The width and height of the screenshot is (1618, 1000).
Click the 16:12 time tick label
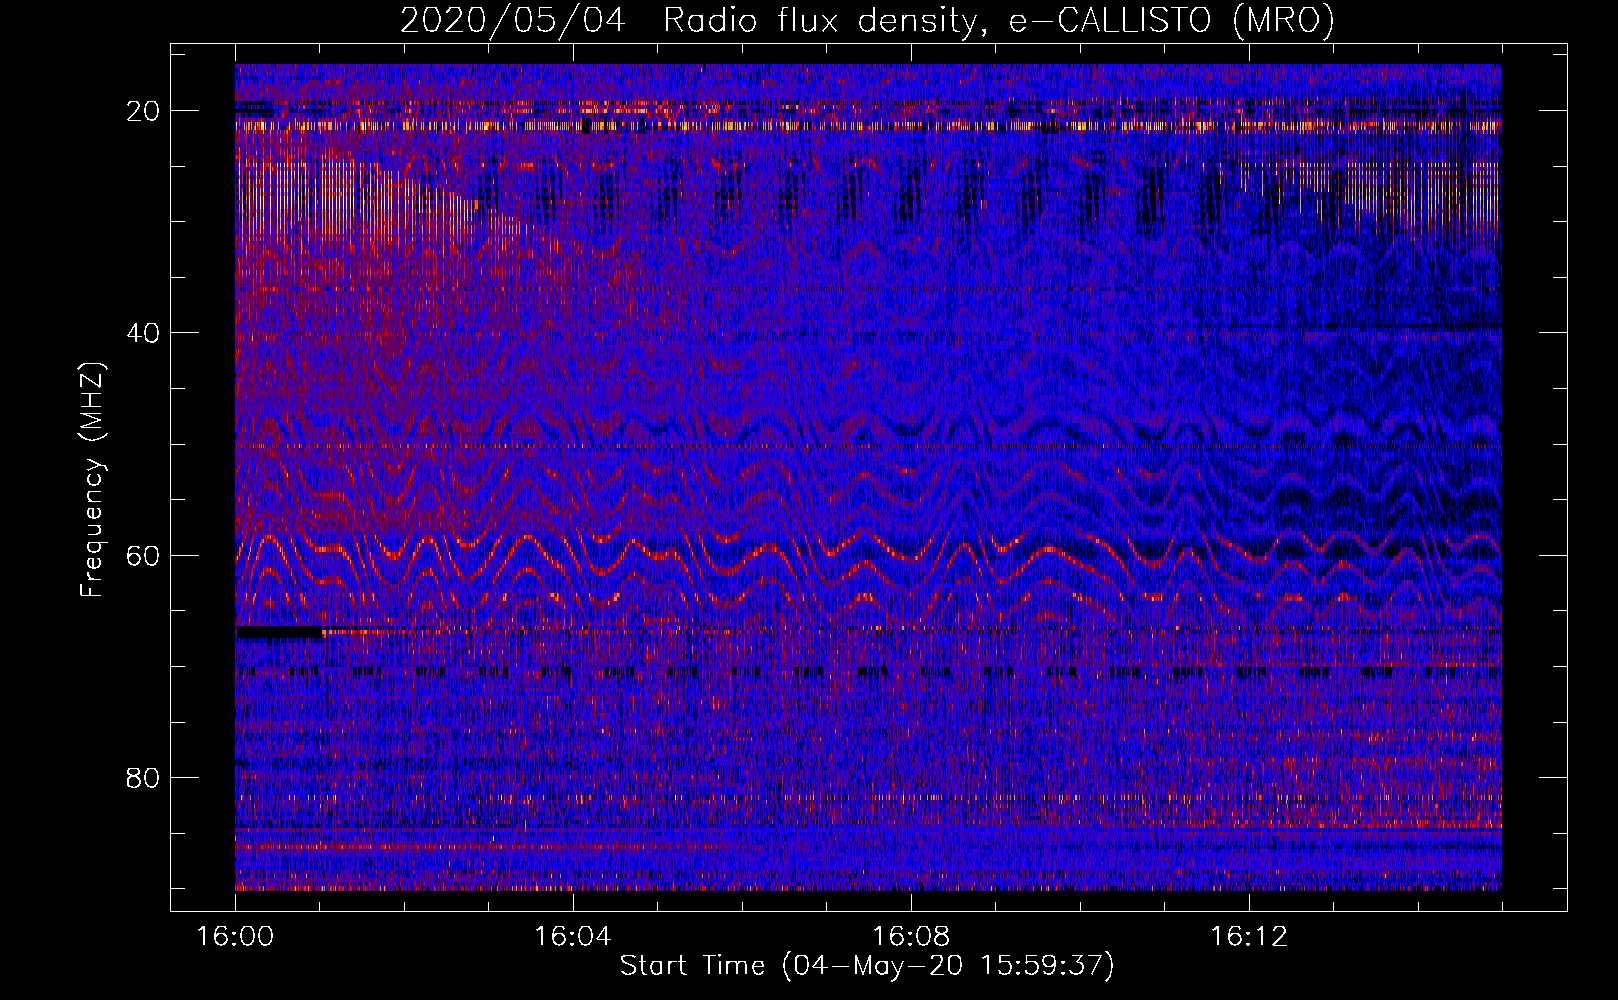(x=1249, y=937)
